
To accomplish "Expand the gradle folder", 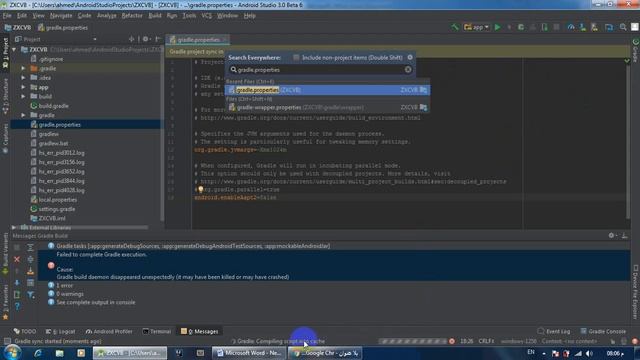I will [23, 115].
